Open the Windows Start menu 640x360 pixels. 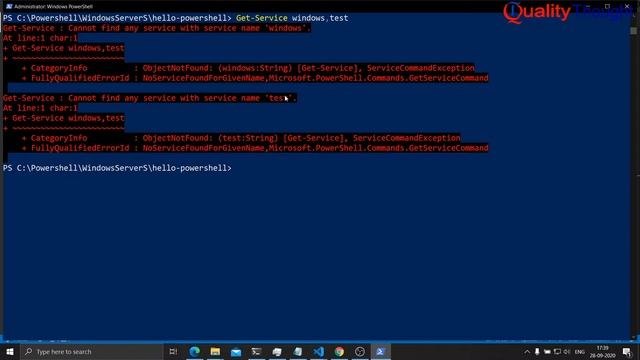pos(10,351)
